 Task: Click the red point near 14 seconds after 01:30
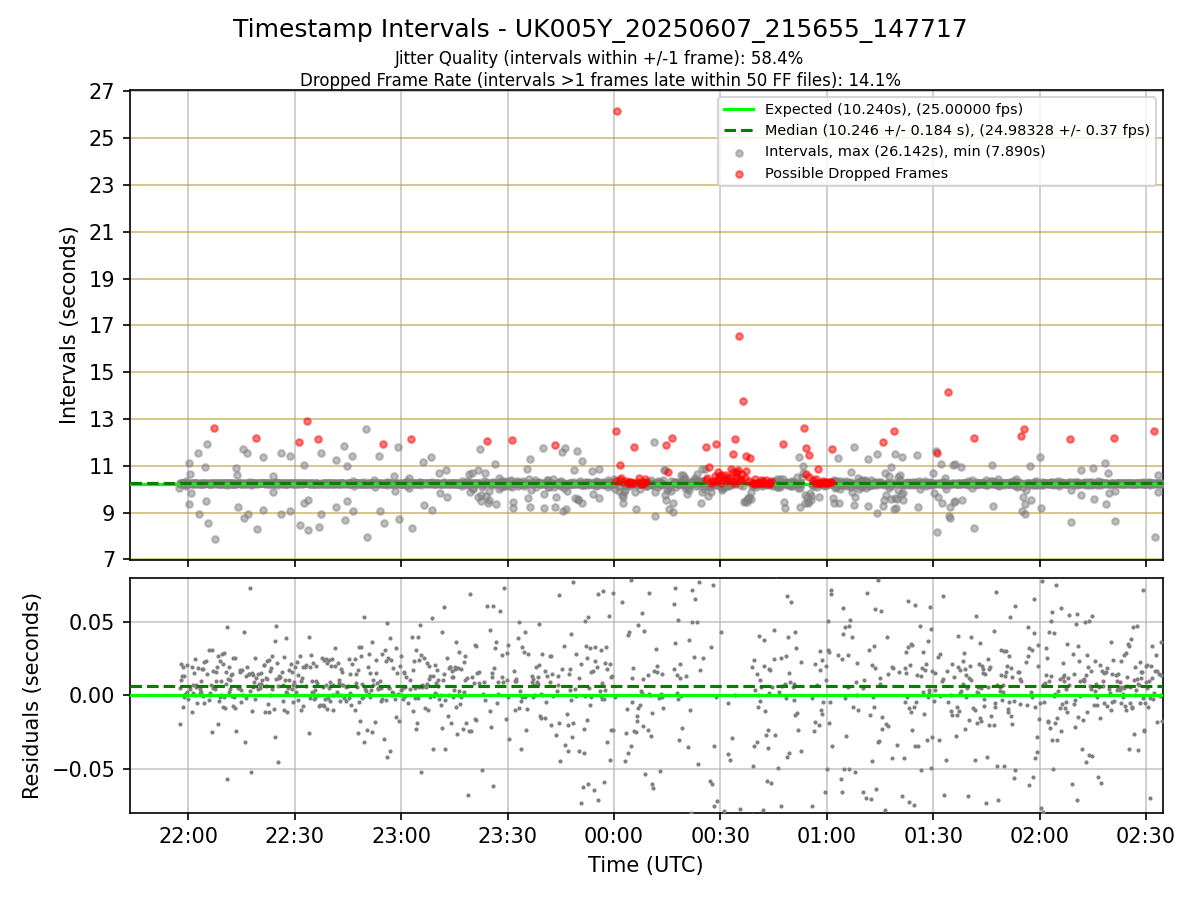948,392
